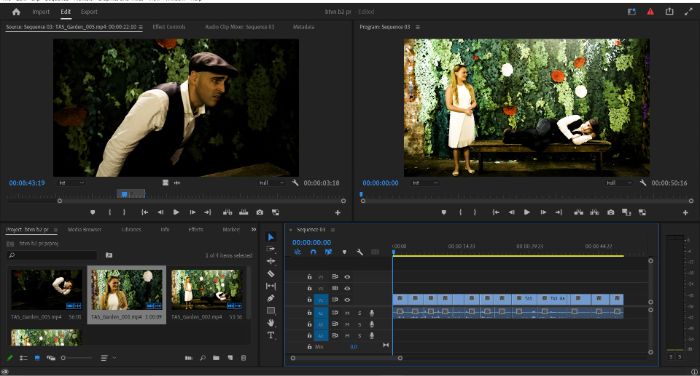The height and width of the screenshot is (376, 700).
Task: Choose the Ripple Edit tool
Action: coord(271,261)
